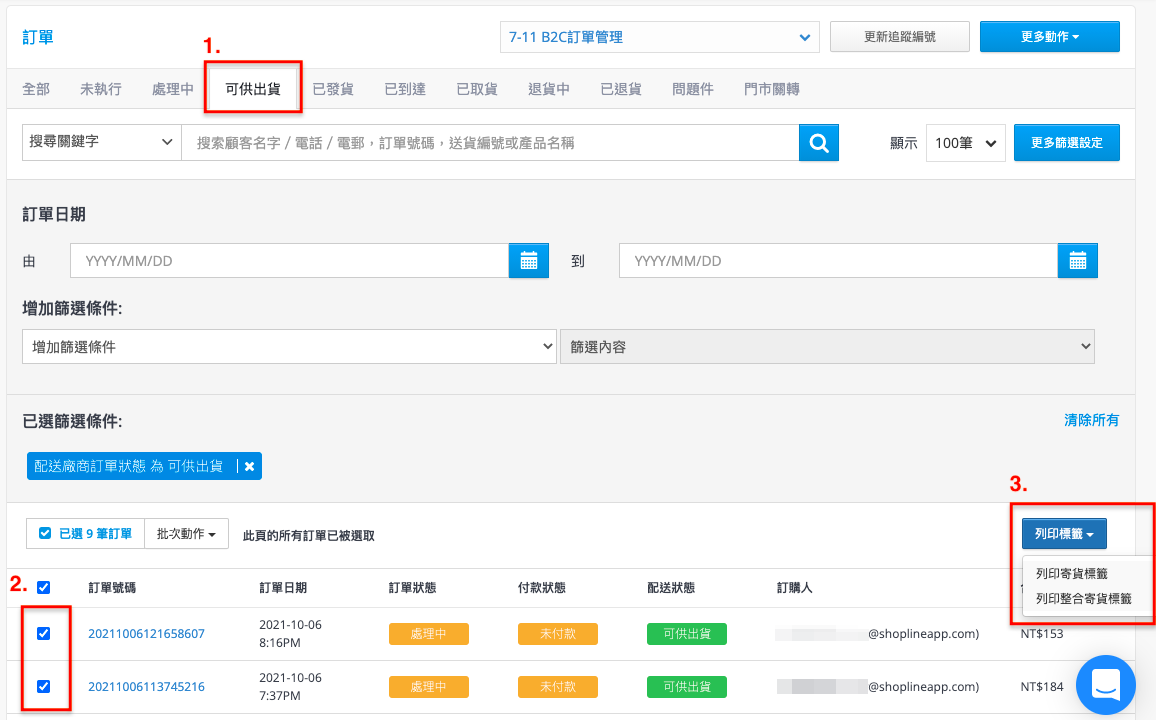The image size is (1156, 720).
Task: Uncheck order 20211006113745216 checkbox
Action: 43,687
